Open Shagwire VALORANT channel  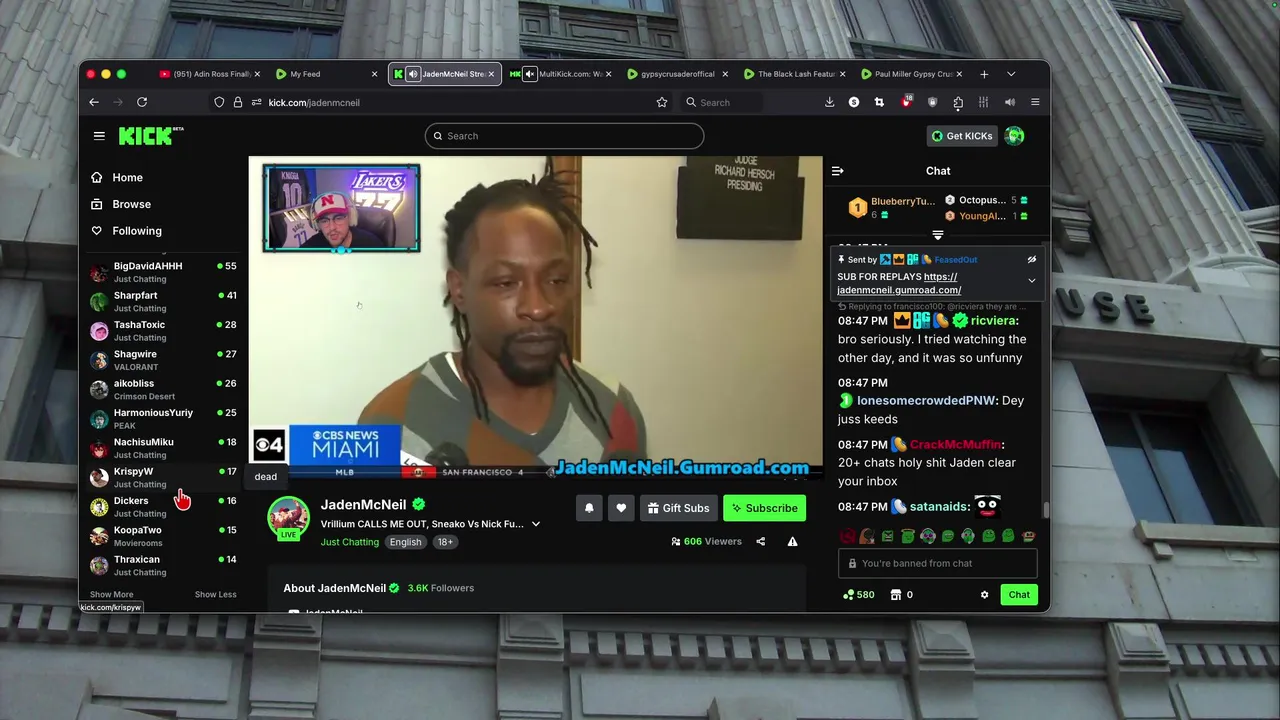coord(163,360)
